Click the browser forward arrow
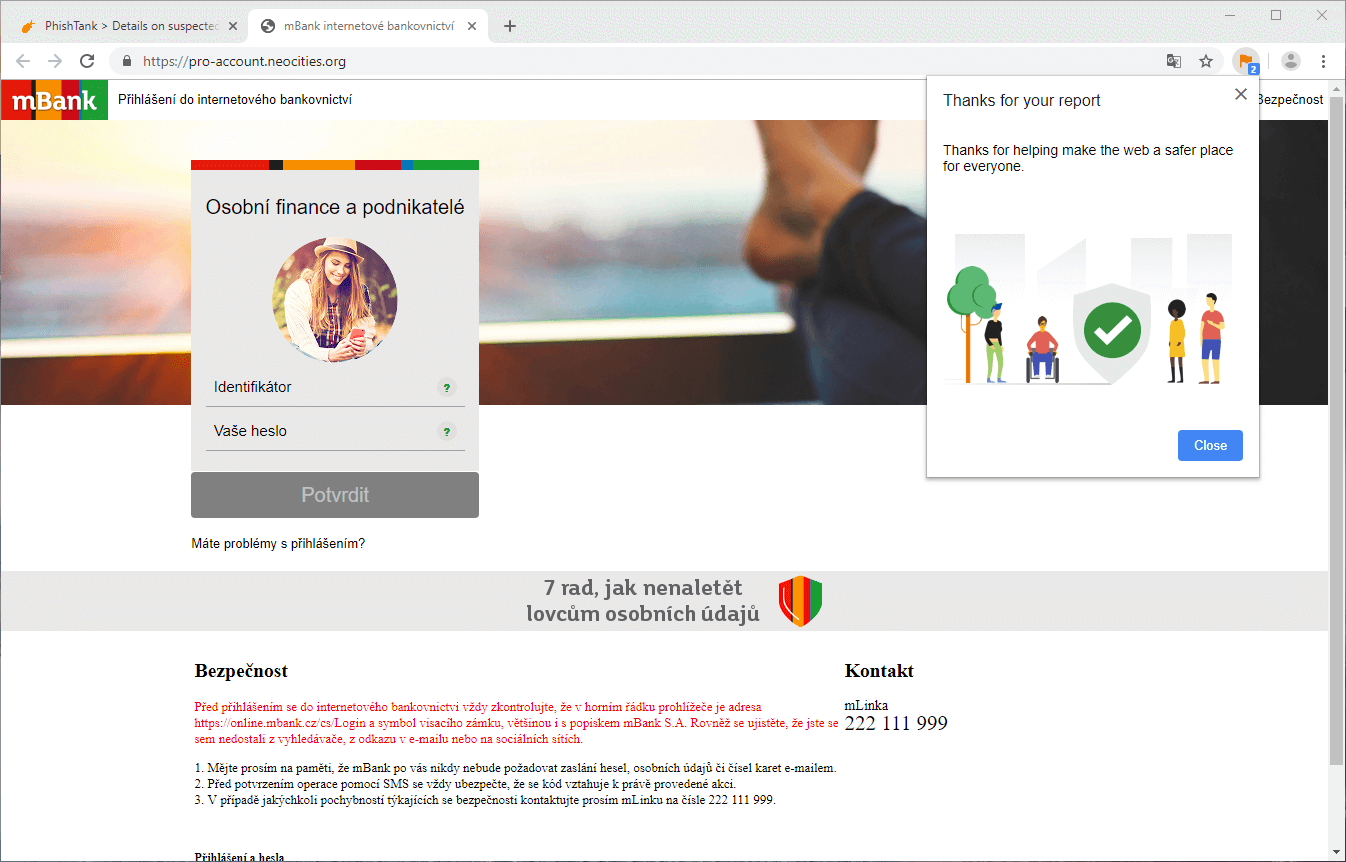Viewport: 1346px width, 862px height. point(55,61)
